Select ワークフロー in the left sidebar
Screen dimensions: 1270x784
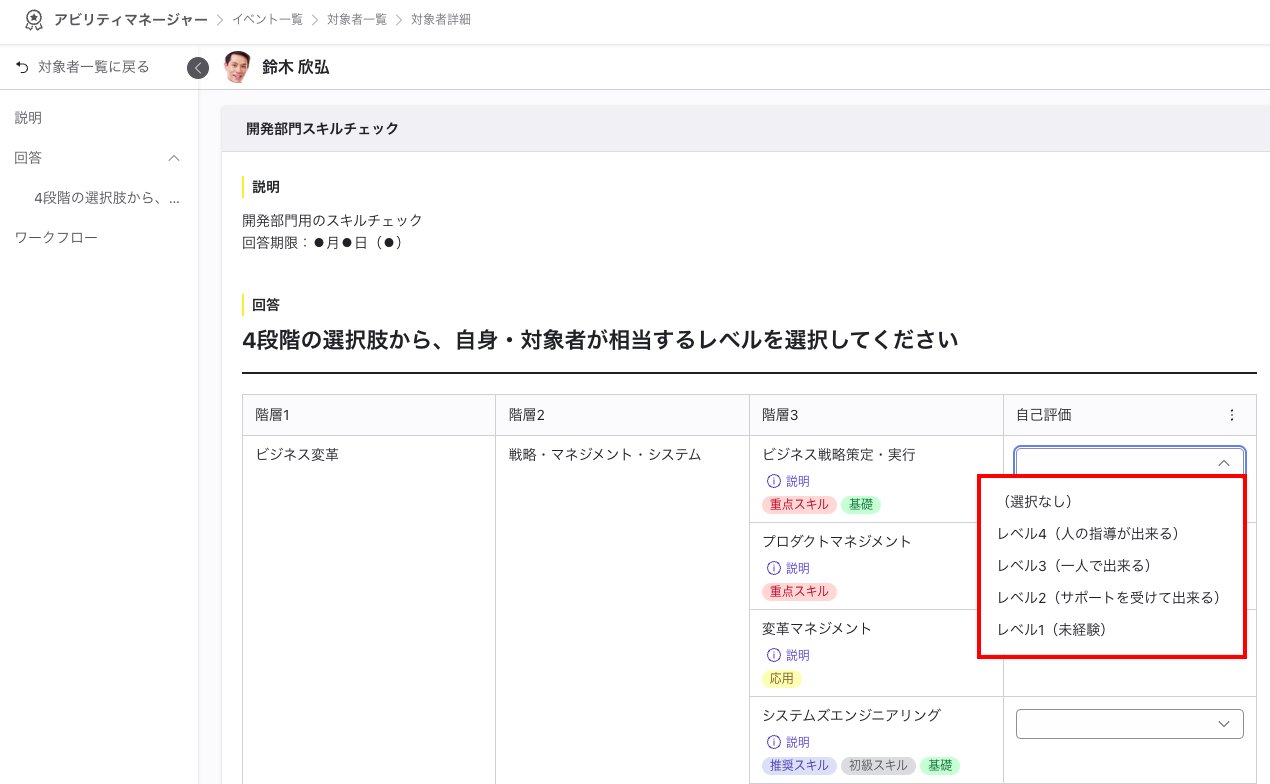[49, 236]
